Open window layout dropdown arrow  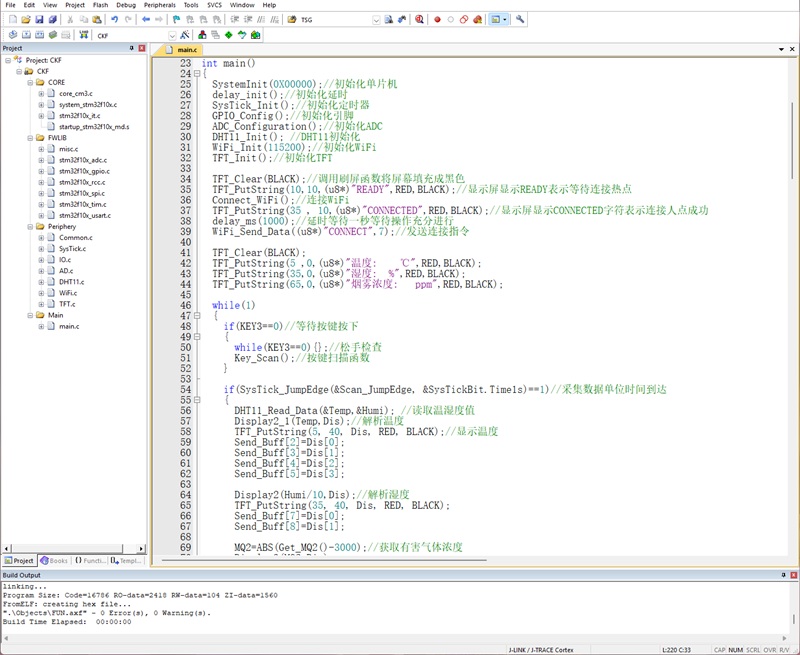505,19
